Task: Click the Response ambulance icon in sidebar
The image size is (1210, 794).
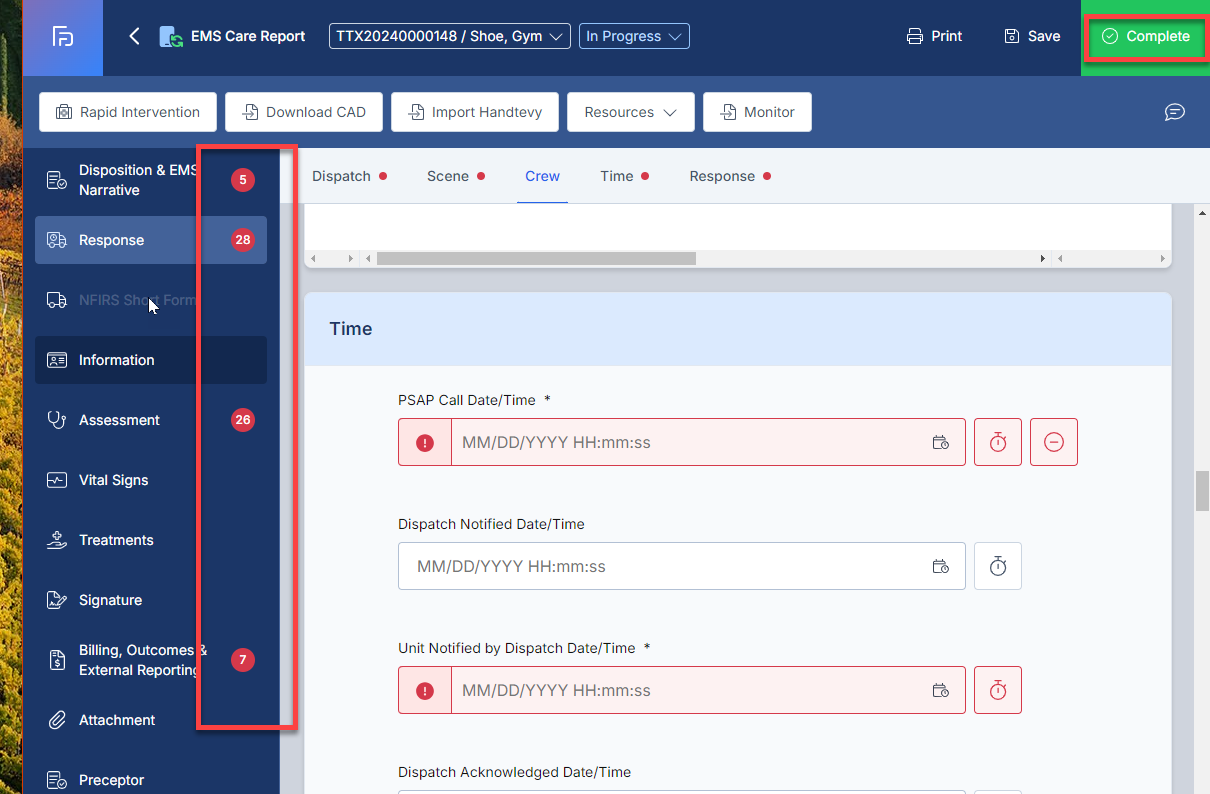Action: coord(57,240)
